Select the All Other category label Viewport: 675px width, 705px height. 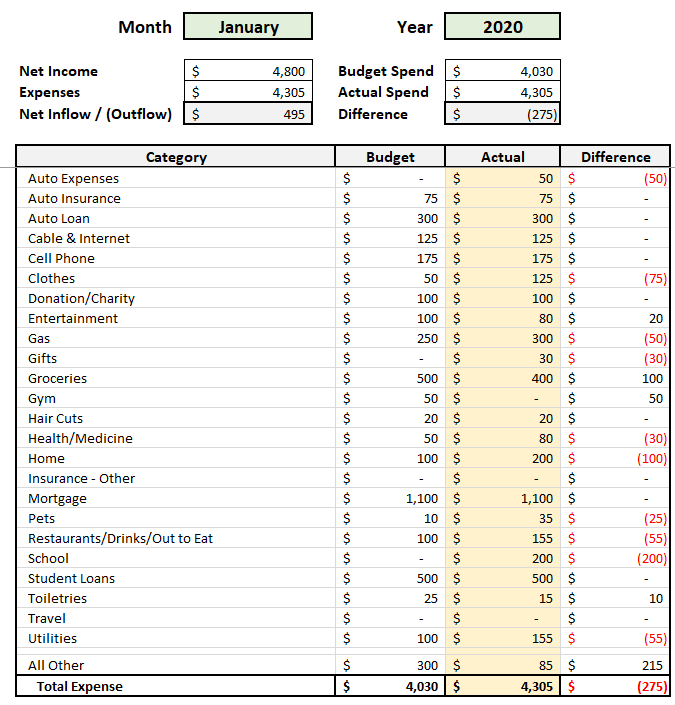(x=56, y=665)
